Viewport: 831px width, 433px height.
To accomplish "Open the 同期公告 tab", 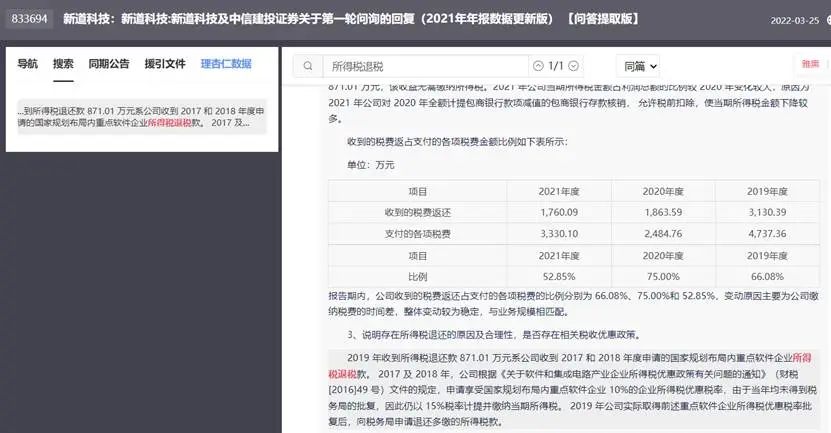I will [109, 64].
